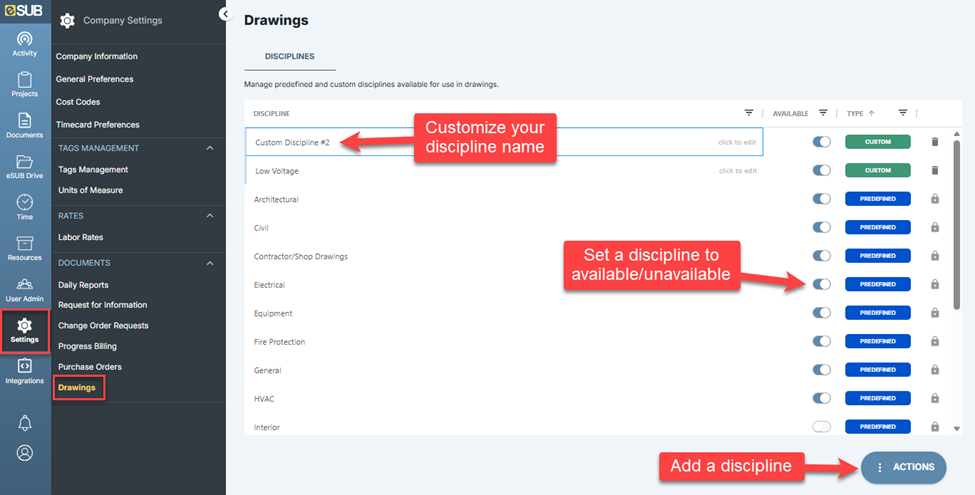Toggle General discipline availability
Image resolution: width=975 pixels, height=495 pixels.
821,370
